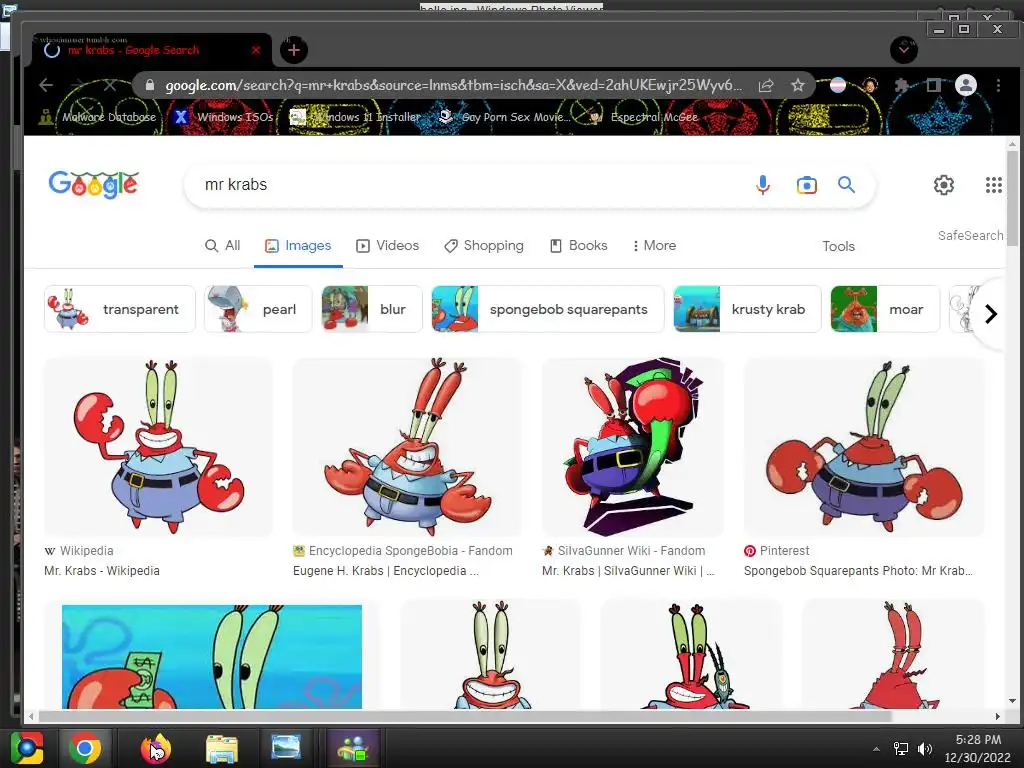This screenshot has height=768, width=1024.
Task: Switch to the All results tab
Action: click(x=223, y=246)
